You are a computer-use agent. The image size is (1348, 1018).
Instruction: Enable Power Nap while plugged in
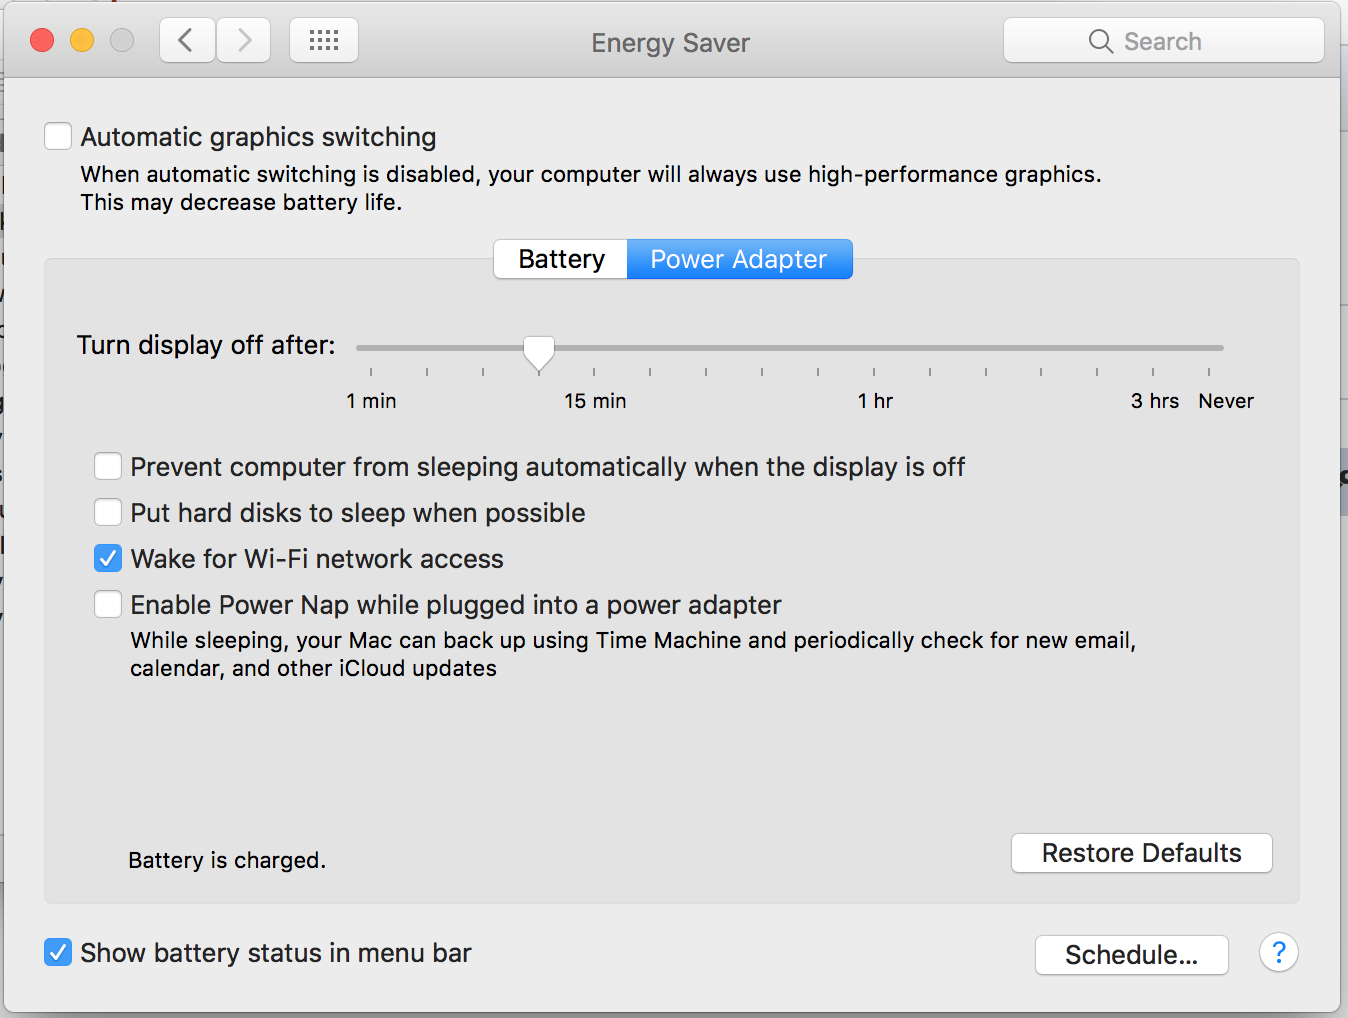tap(108, 605)
